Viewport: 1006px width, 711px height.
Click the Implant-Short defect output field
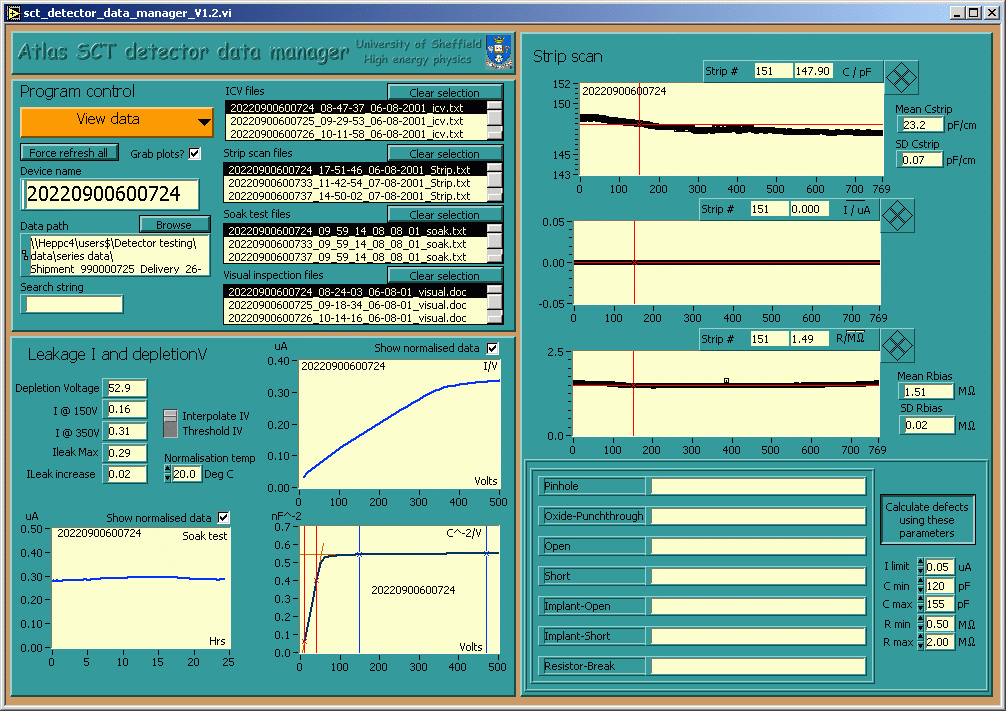(x=758, y=637)
